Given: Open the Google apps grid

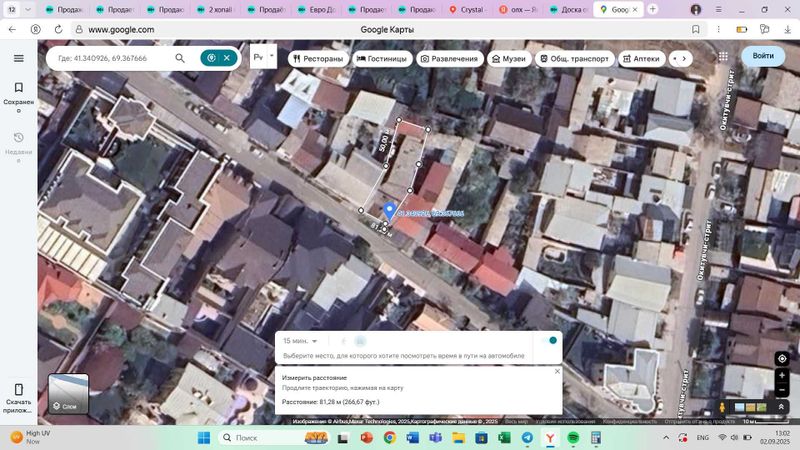Looking at the screenshot, I should tap(723, 57).
